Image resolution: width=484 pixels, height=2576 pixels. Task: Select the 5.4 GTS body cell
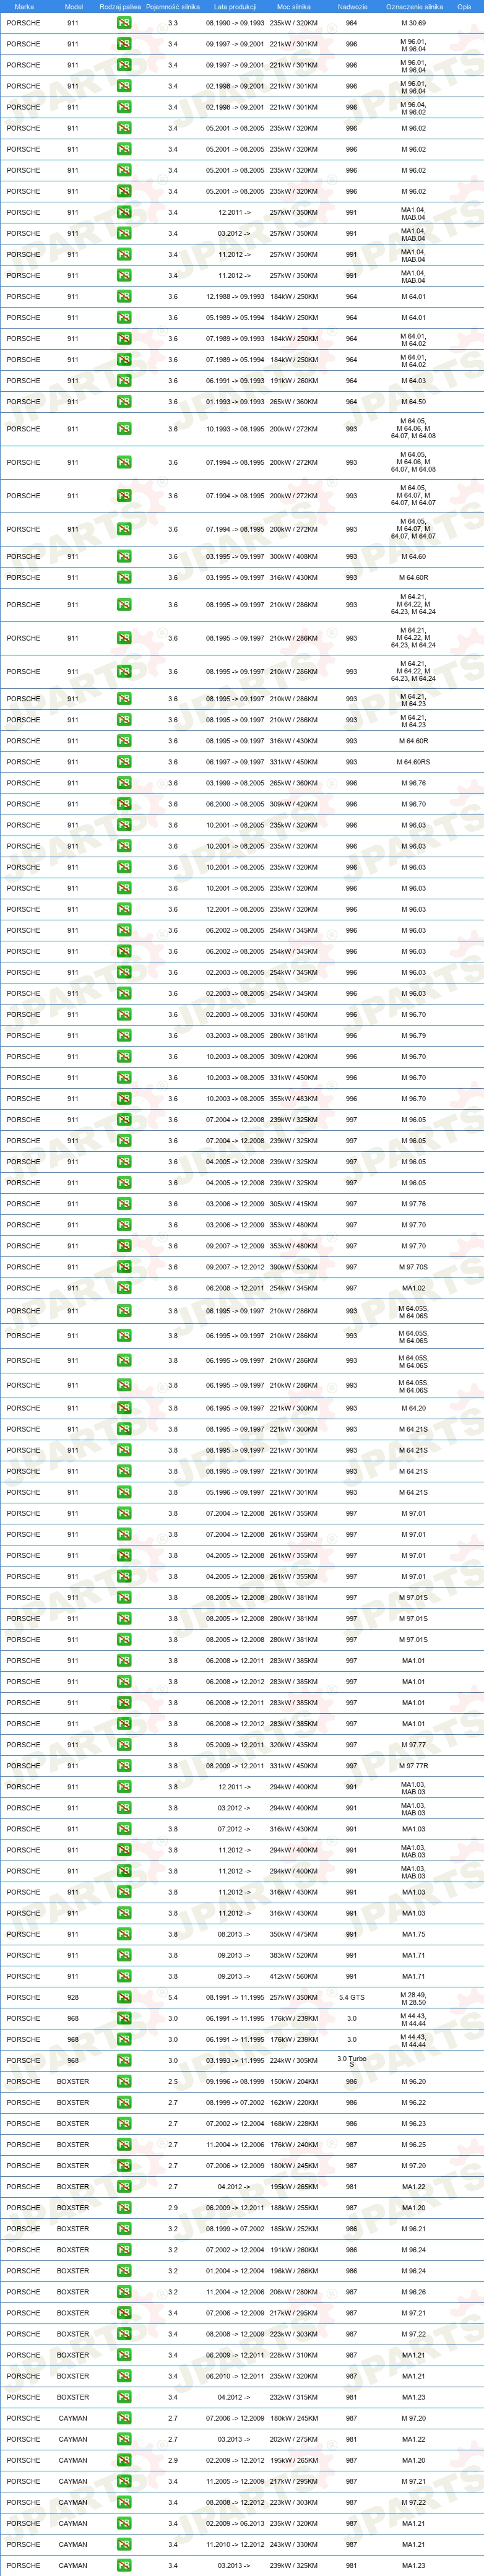[x=351, y=1997]
